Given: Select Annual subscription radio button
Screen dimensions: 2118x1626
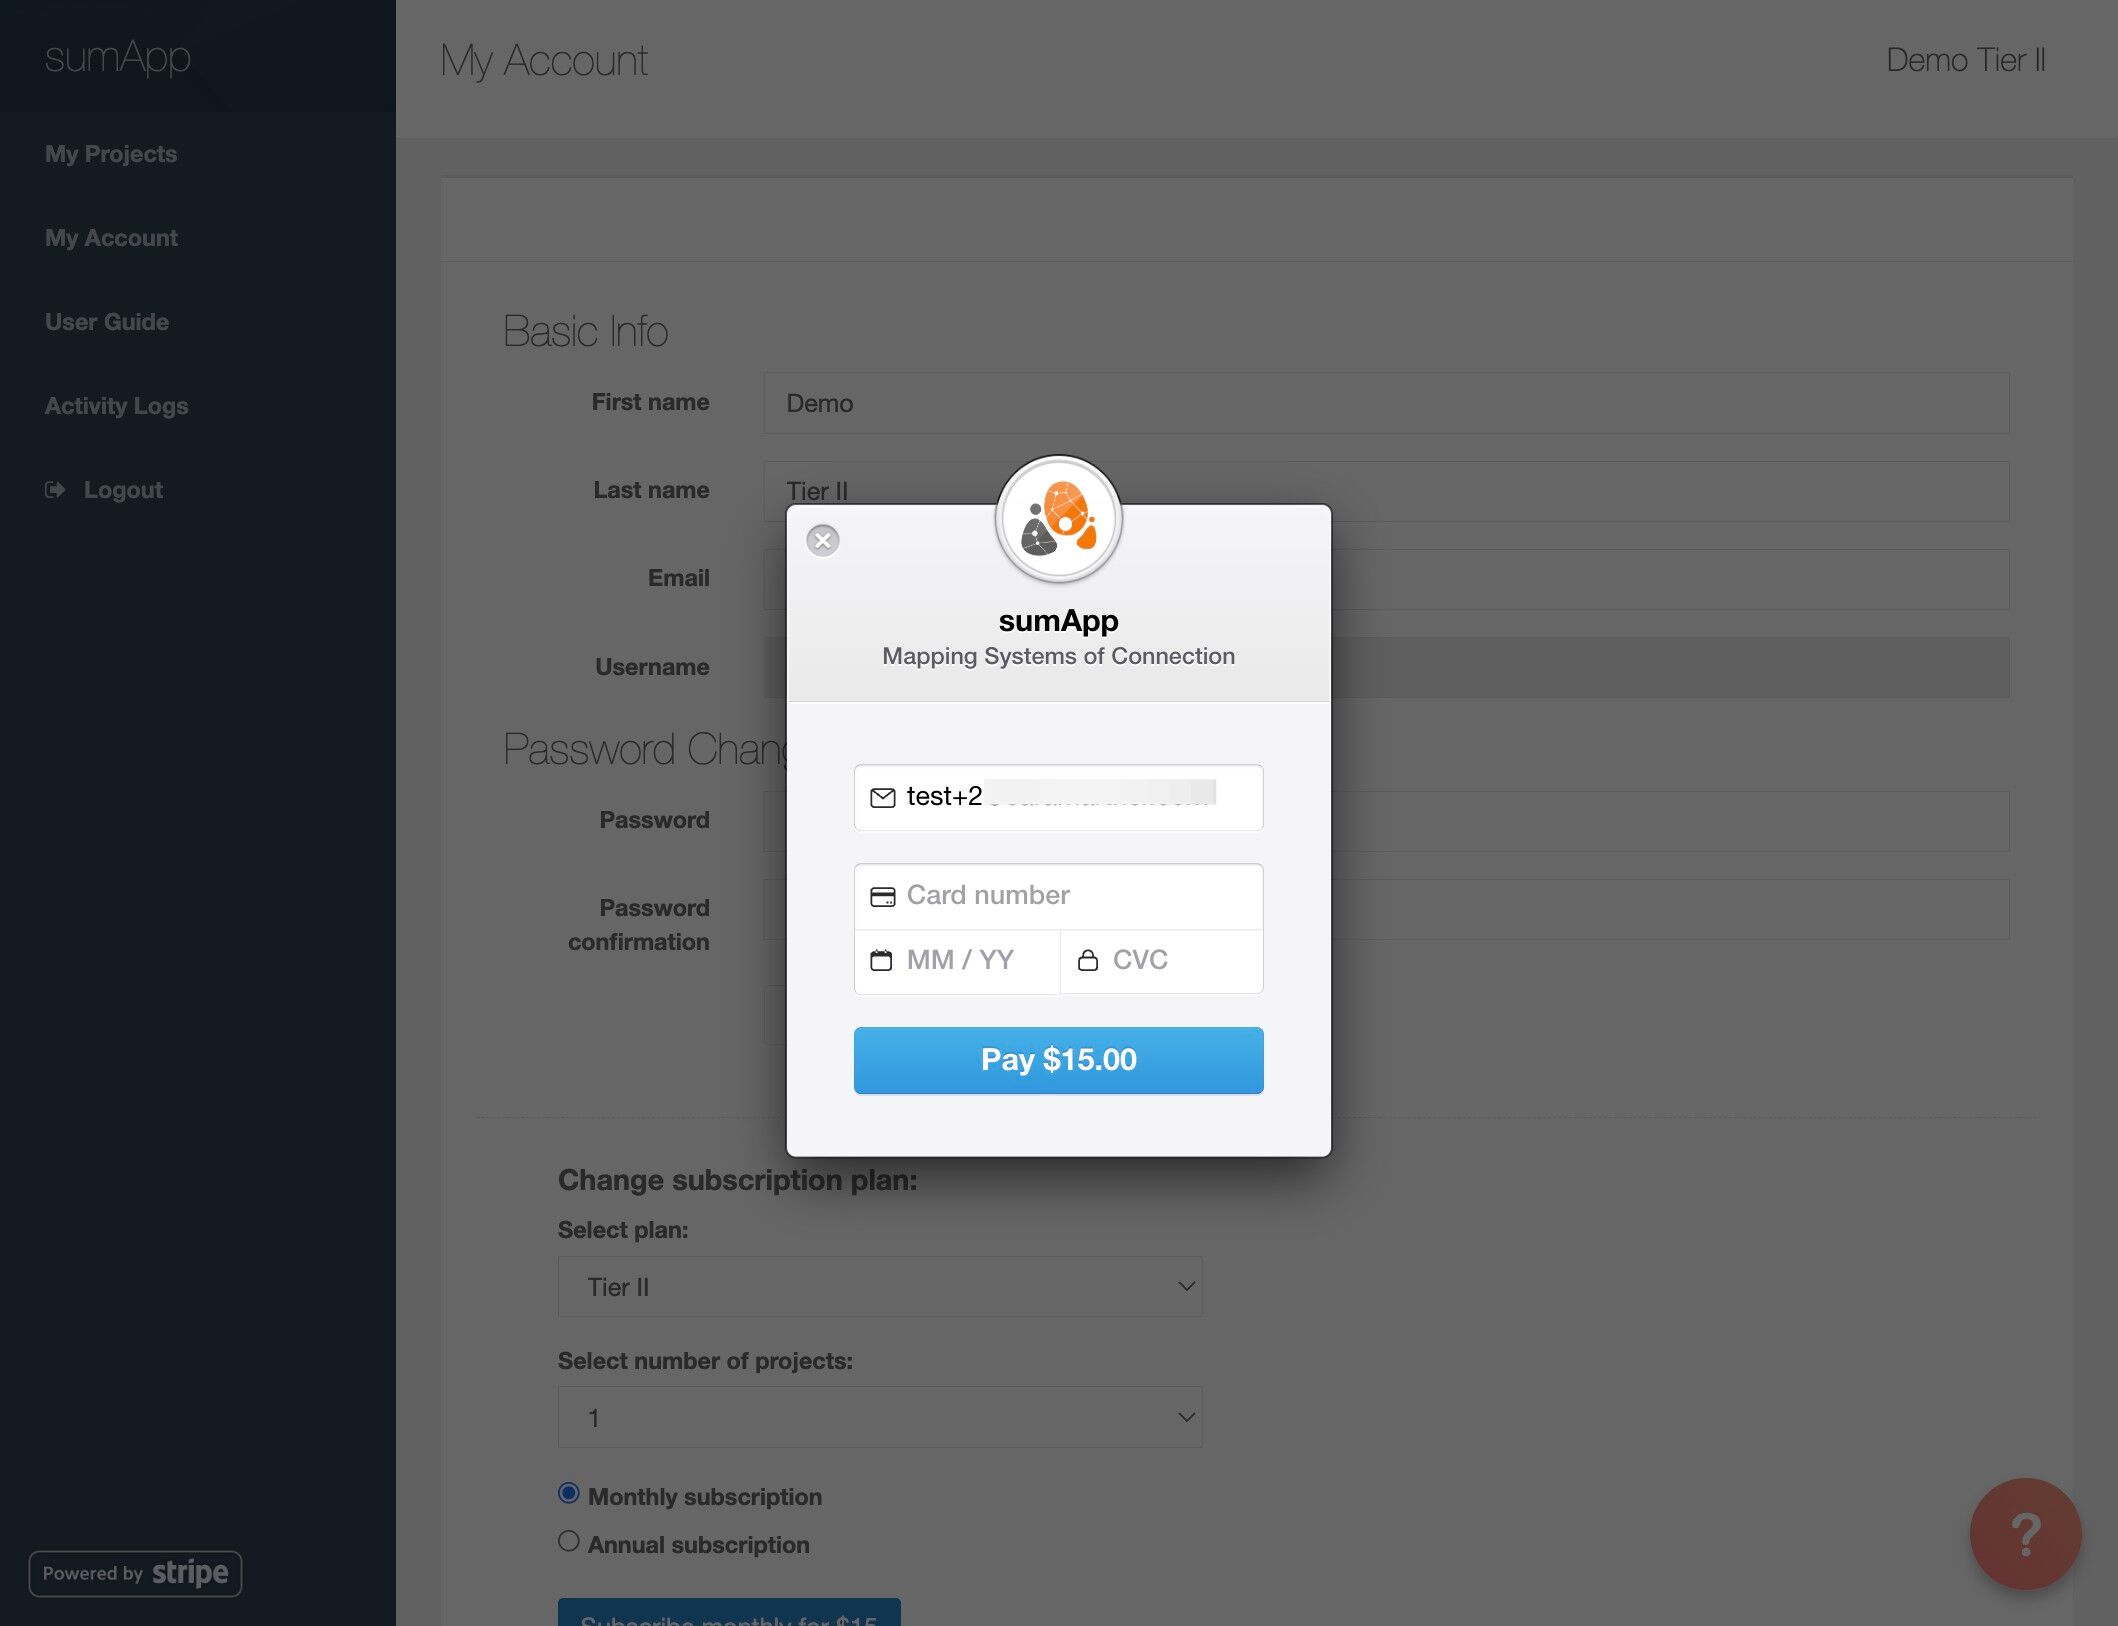Looking at the screenshot, I should (569, 1541).
